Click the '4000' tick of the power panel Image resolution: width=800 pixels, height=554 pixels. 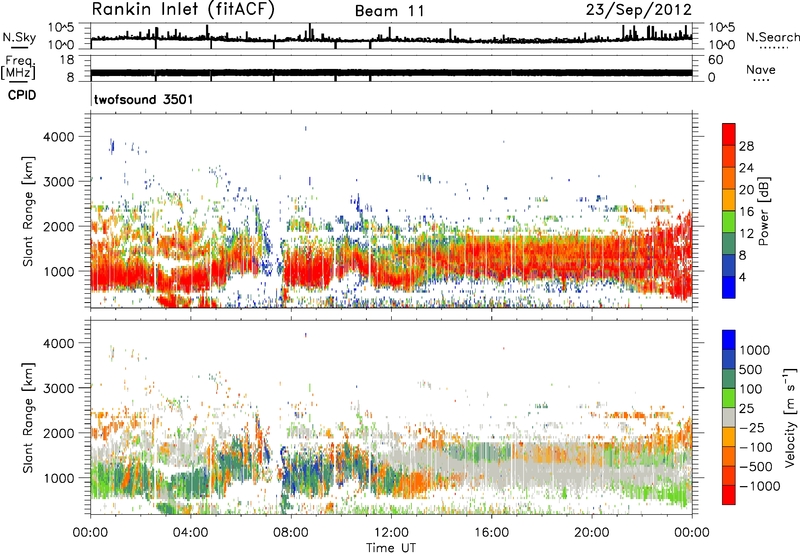(59, 137)
